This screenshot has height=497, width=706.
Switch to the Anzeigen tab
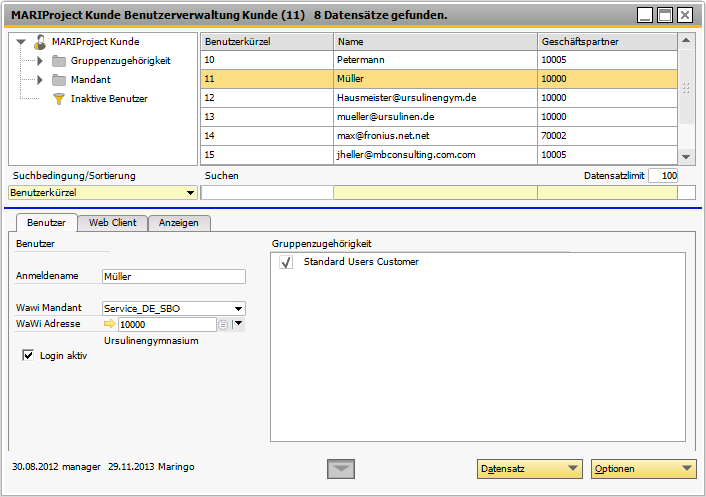(179, 223)
